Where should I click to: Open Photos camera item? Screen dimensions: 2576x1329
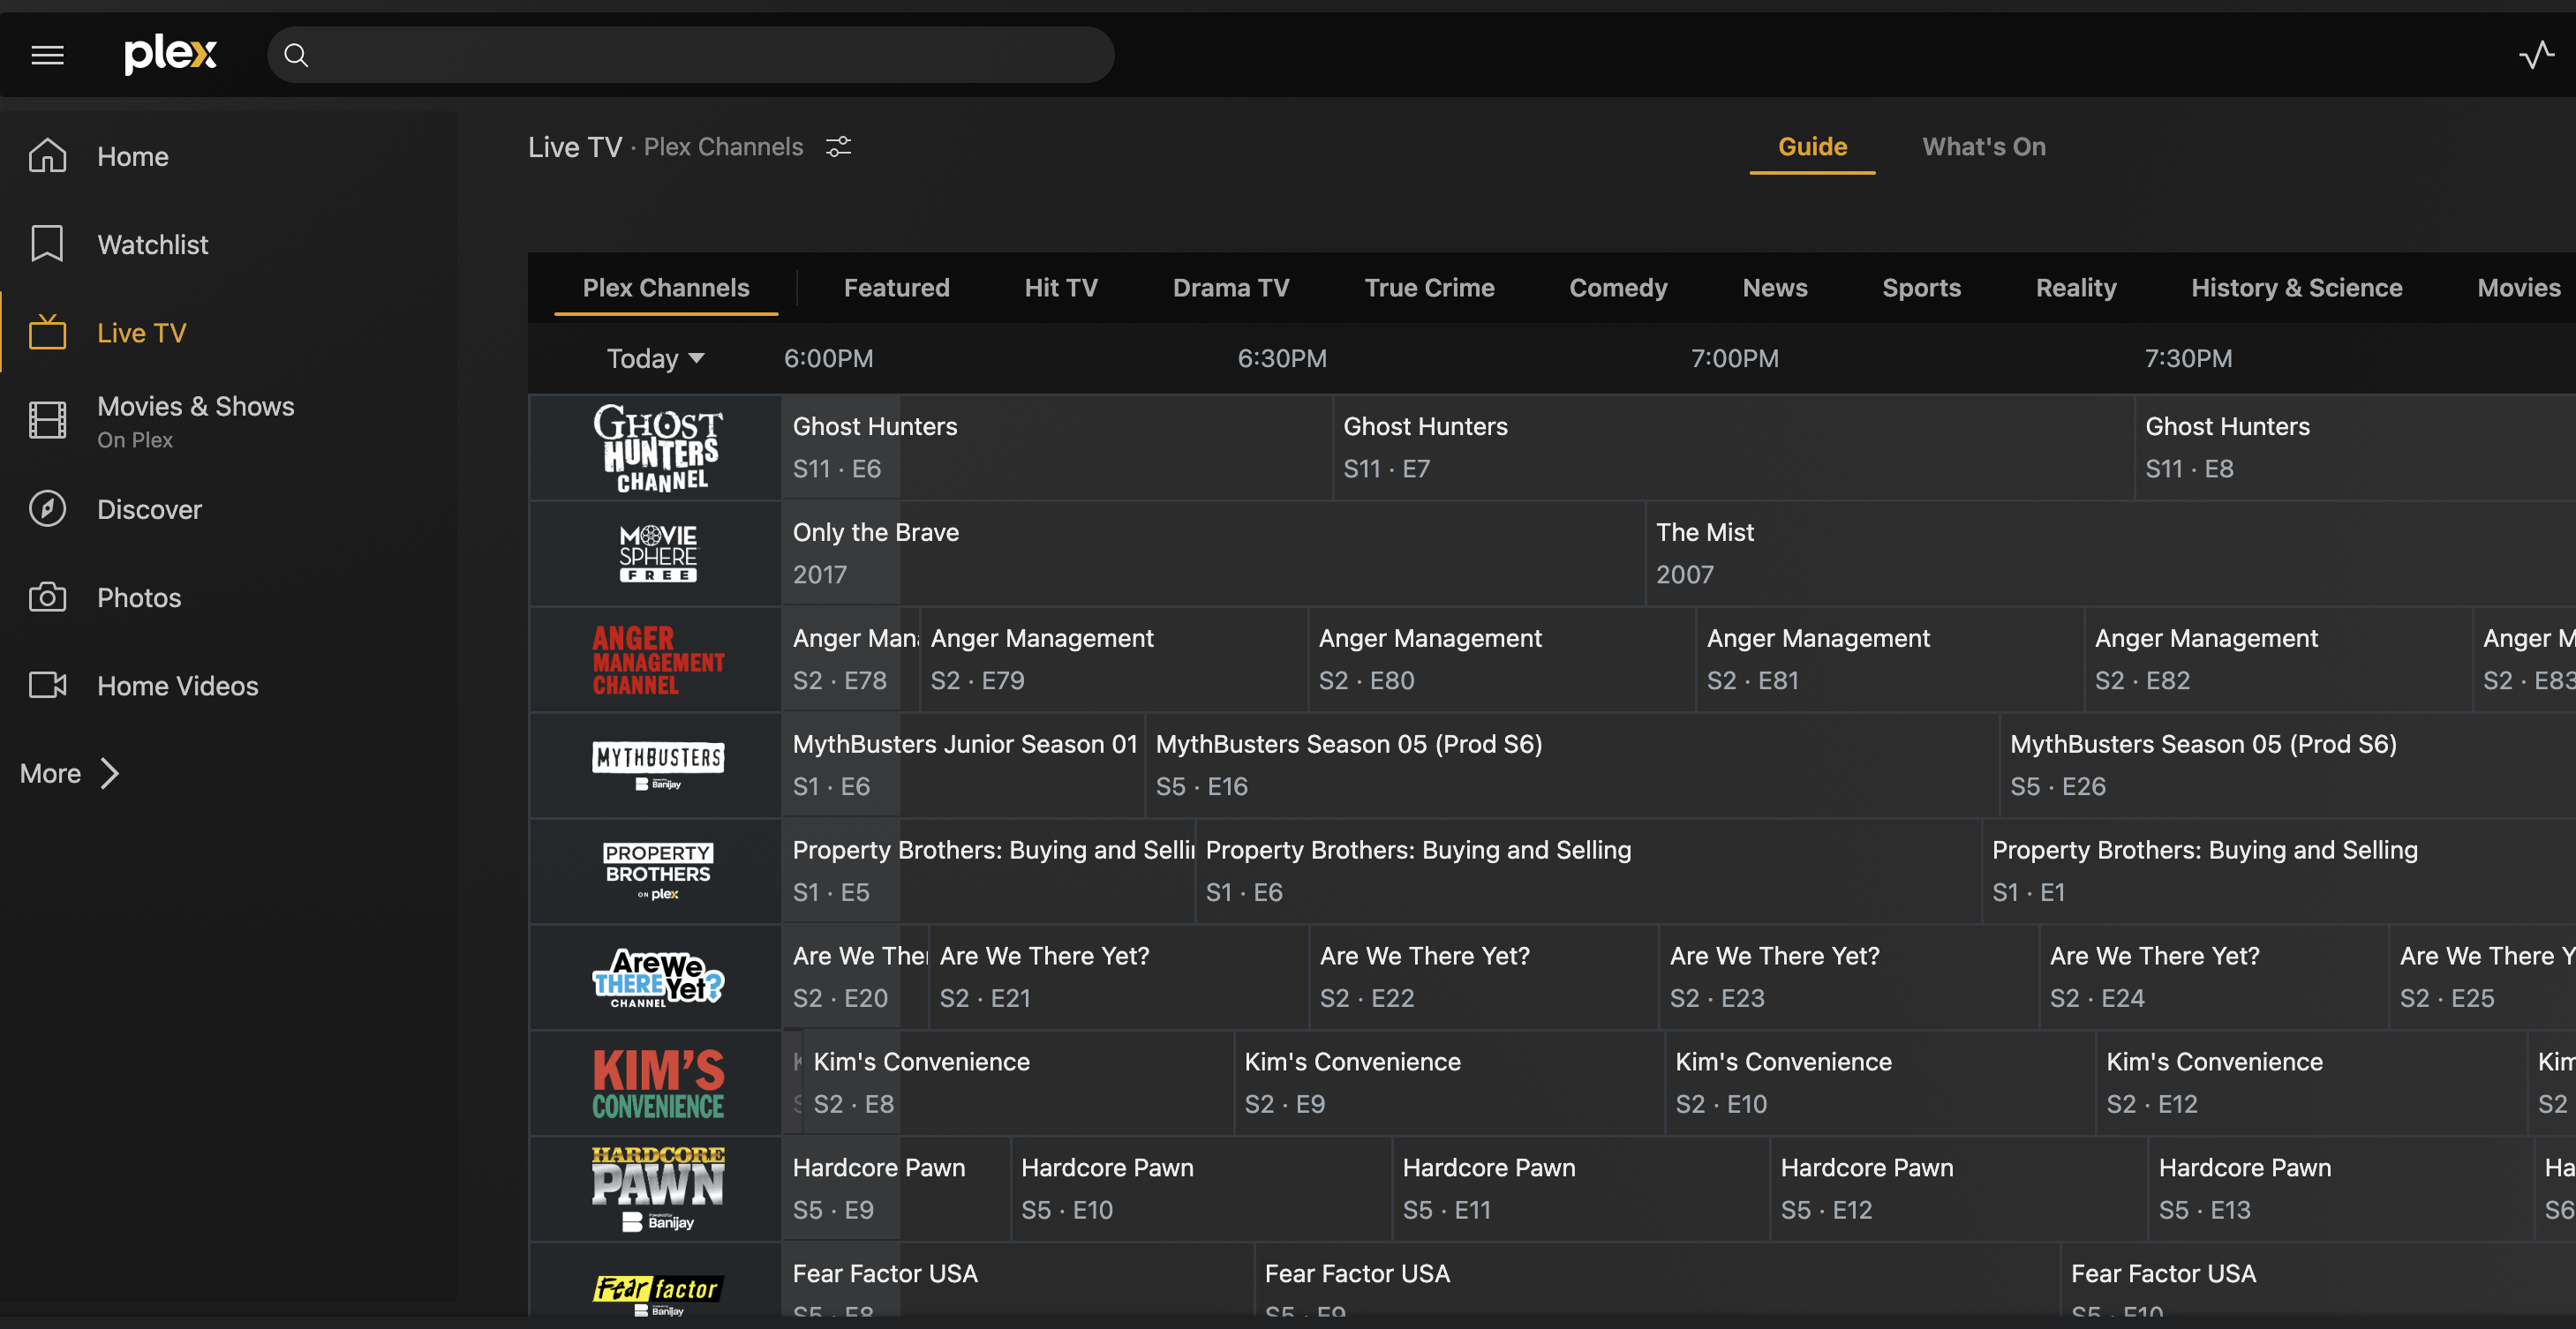pos(139,598)
